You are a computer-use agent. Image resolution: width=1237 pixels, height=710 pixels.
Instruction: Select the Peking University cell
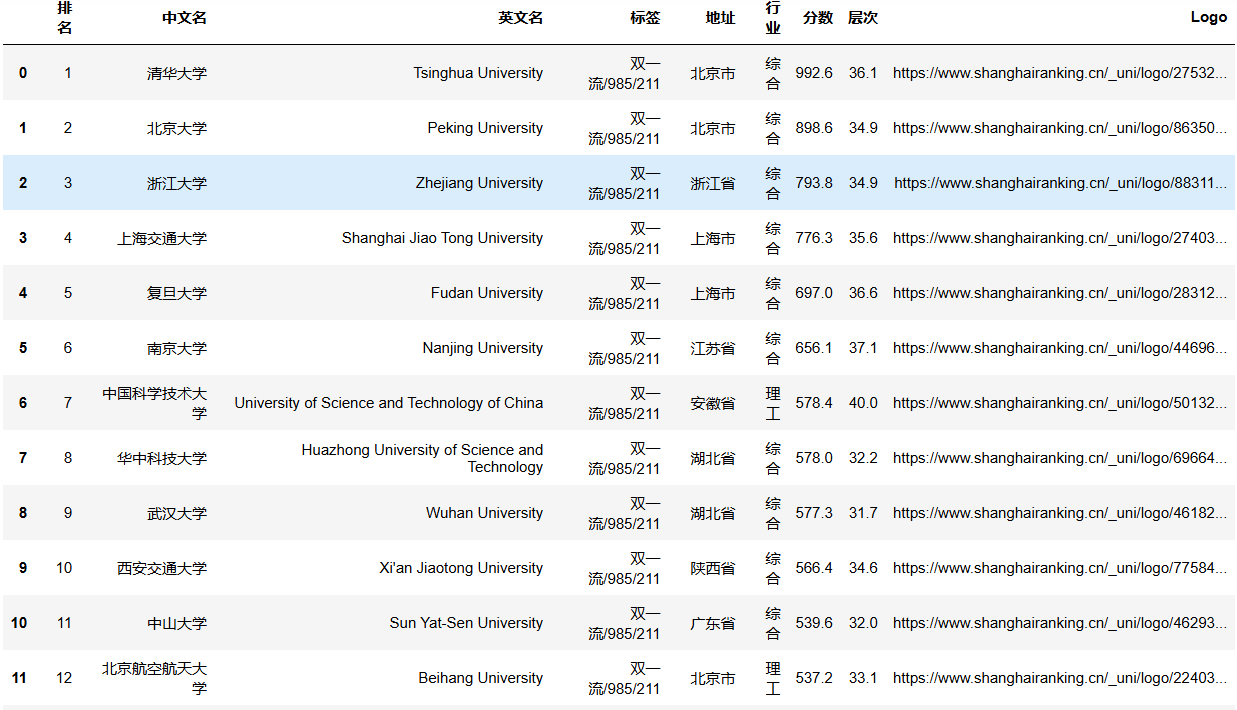pyautogui.click(x=485, y=128)
